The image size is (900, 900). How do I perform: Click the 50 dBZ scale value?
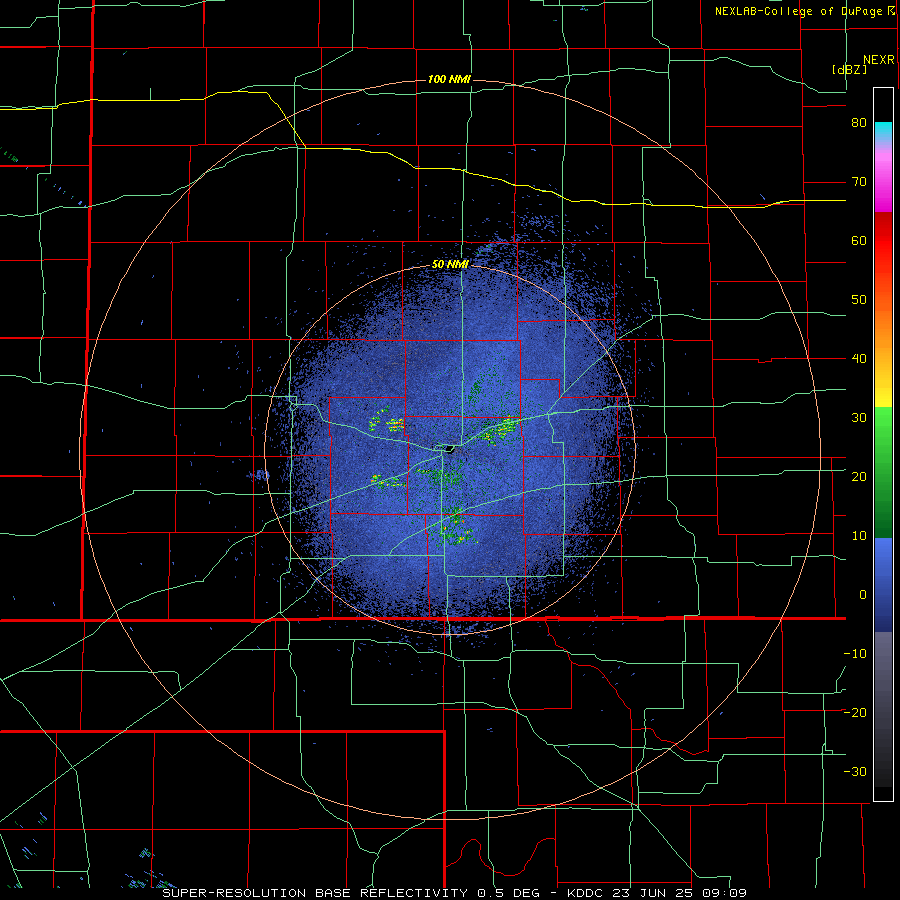[859, 300]
